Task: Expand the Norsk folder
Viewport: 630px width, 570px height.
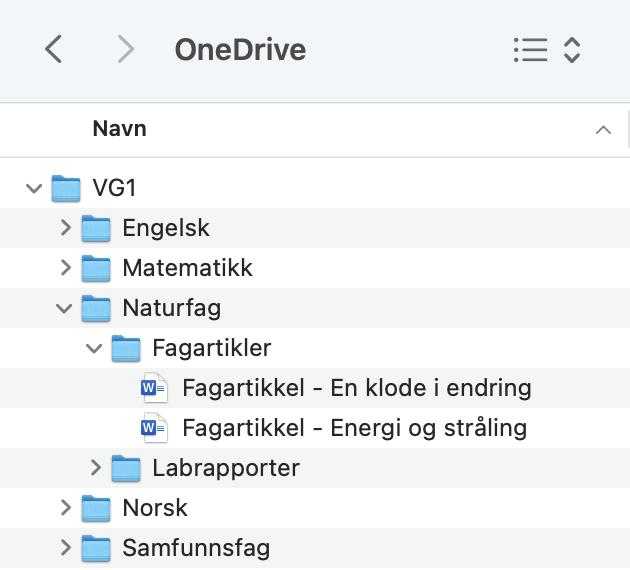Action: tap(66, 508)
